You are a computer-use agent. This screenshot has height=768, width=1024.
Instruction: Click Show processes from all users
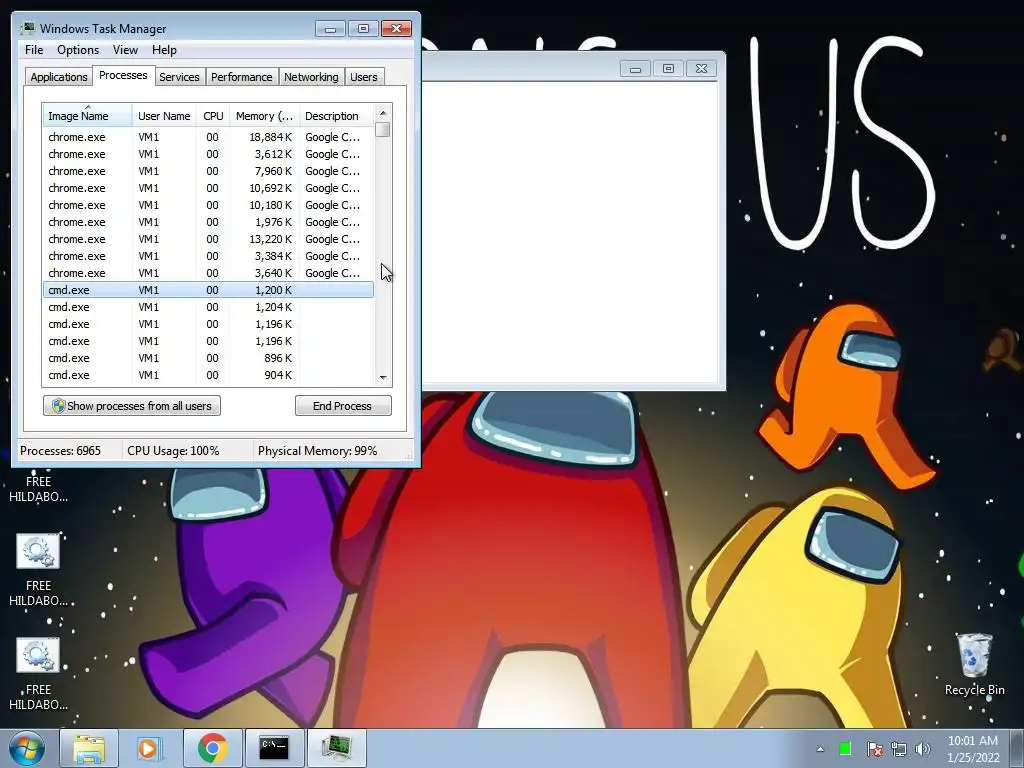pyautogui.click(x=132, y=406)
